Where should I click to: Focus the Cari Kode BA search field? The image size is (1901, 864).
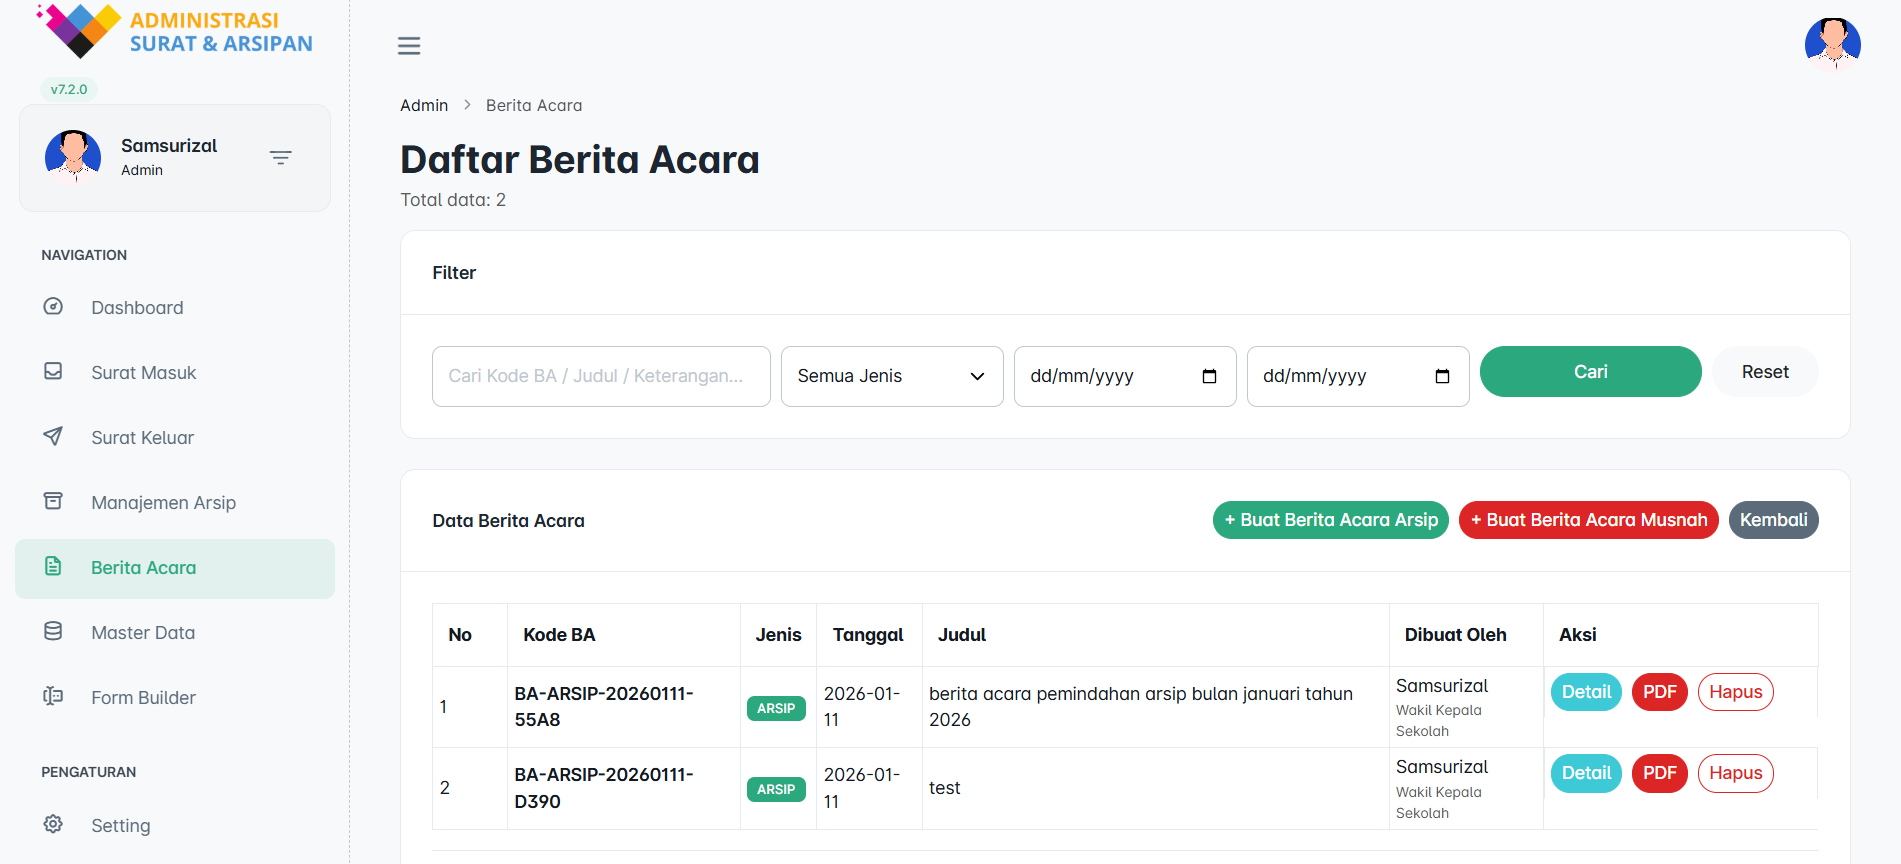[x=600, y=376]
